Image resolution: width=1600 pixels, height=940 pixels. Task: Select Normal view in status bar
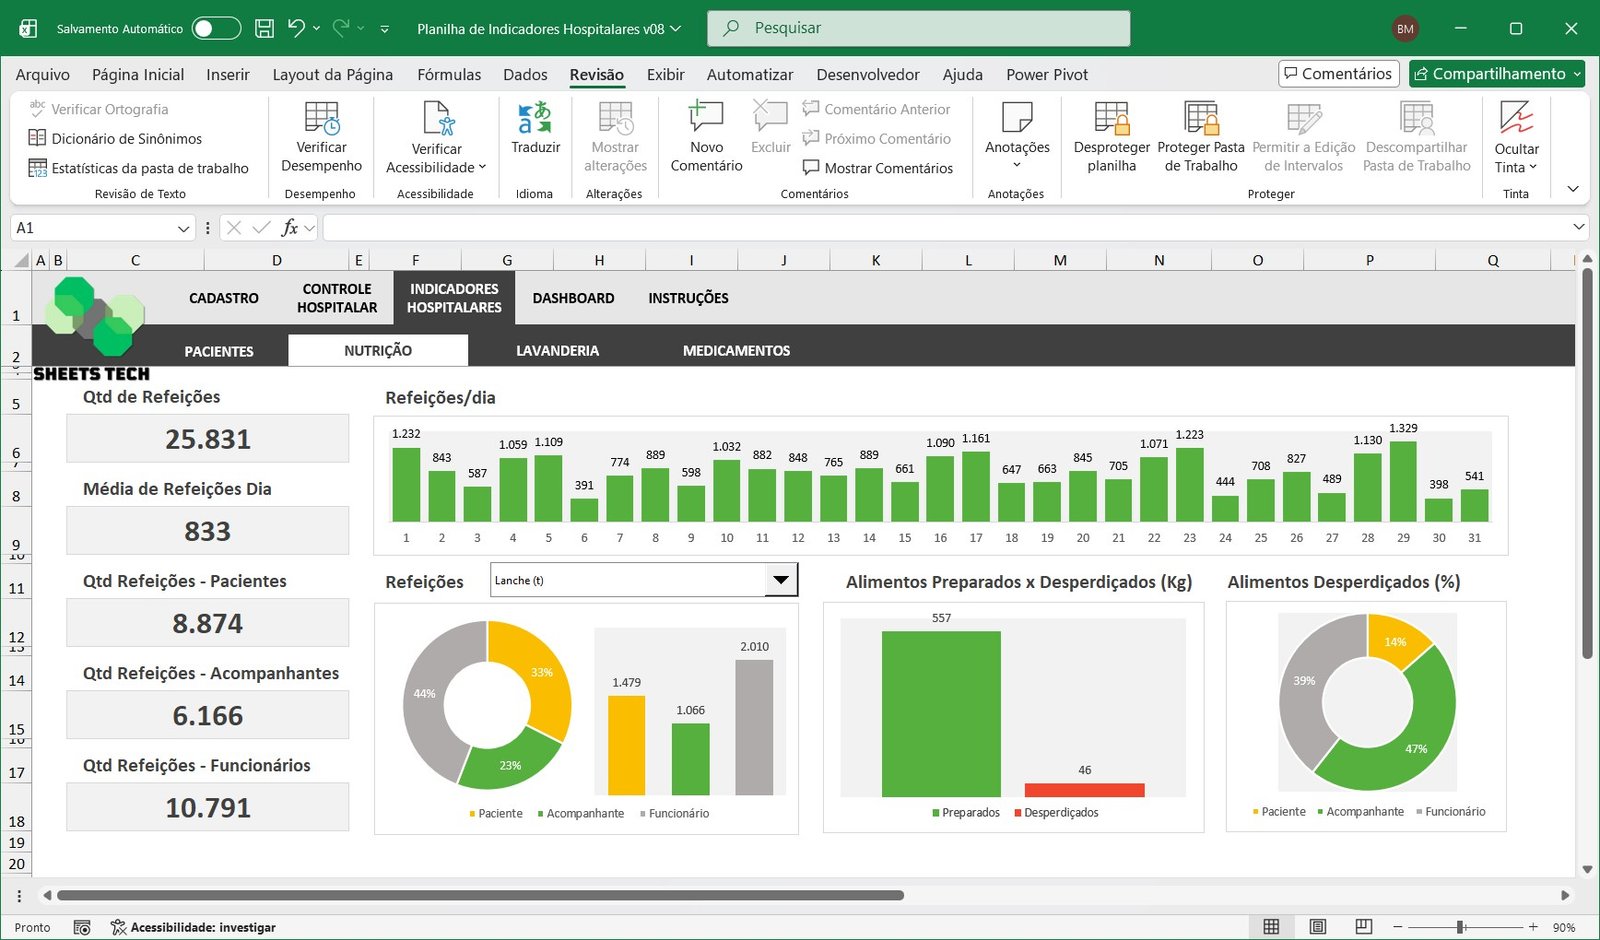[1271, 927]
